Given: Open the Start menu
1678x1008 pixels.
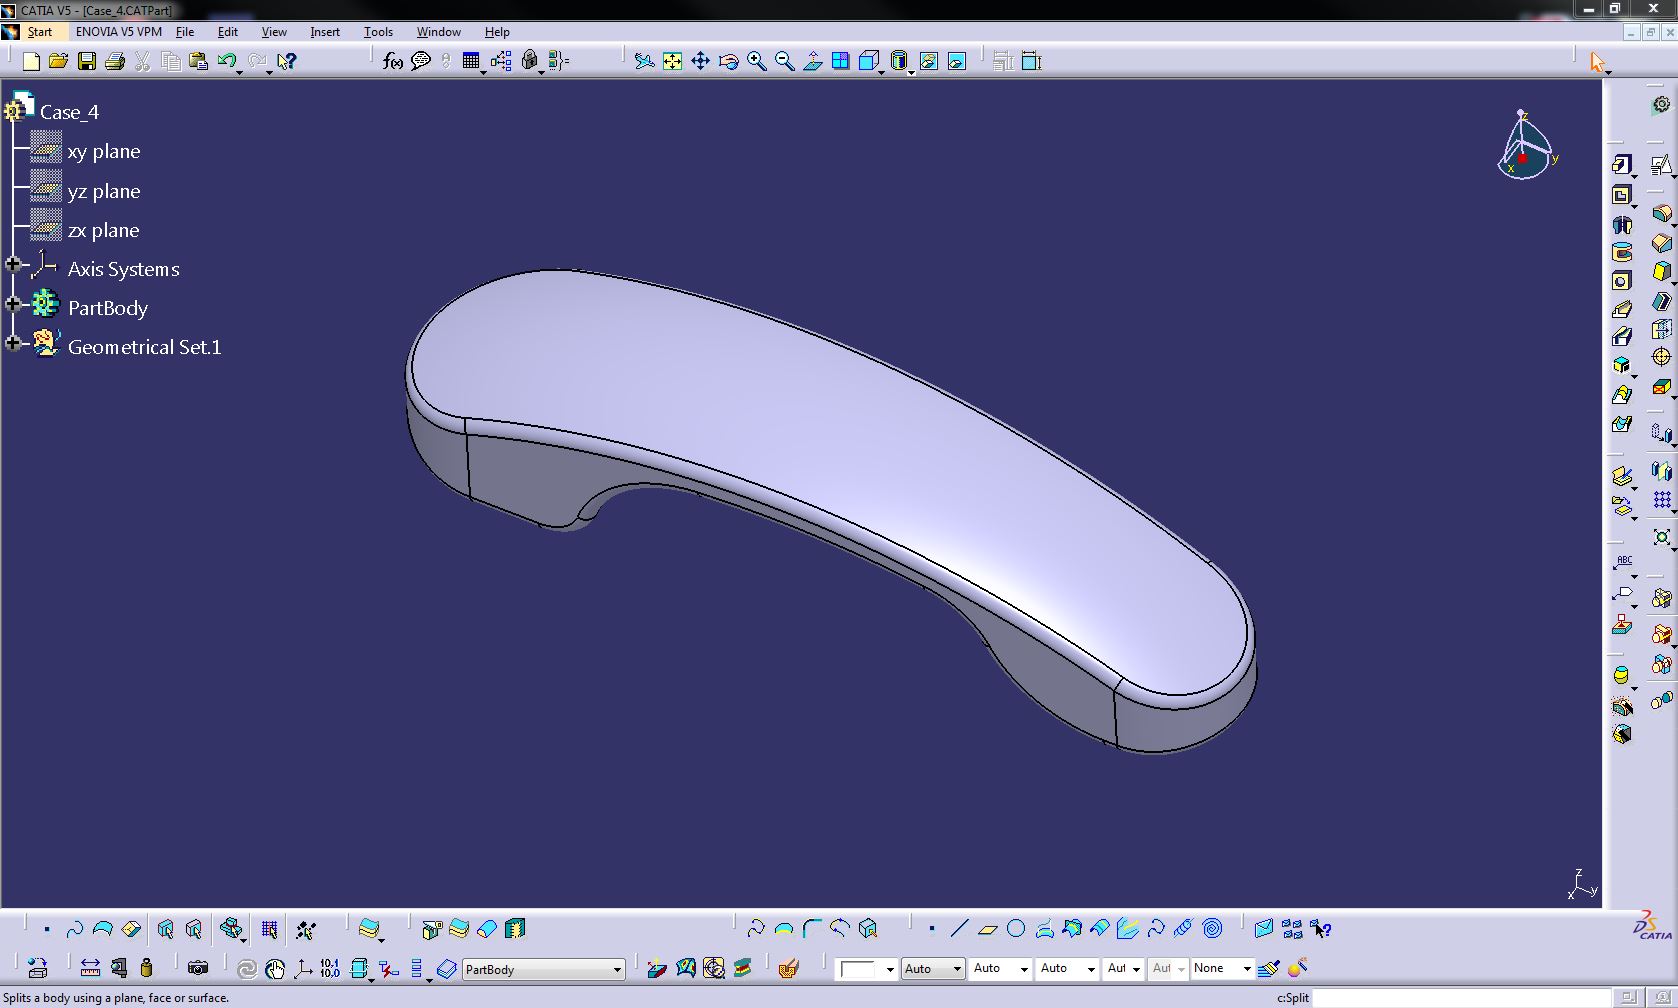Looking at the screenshot, I should tap(40, 32).
